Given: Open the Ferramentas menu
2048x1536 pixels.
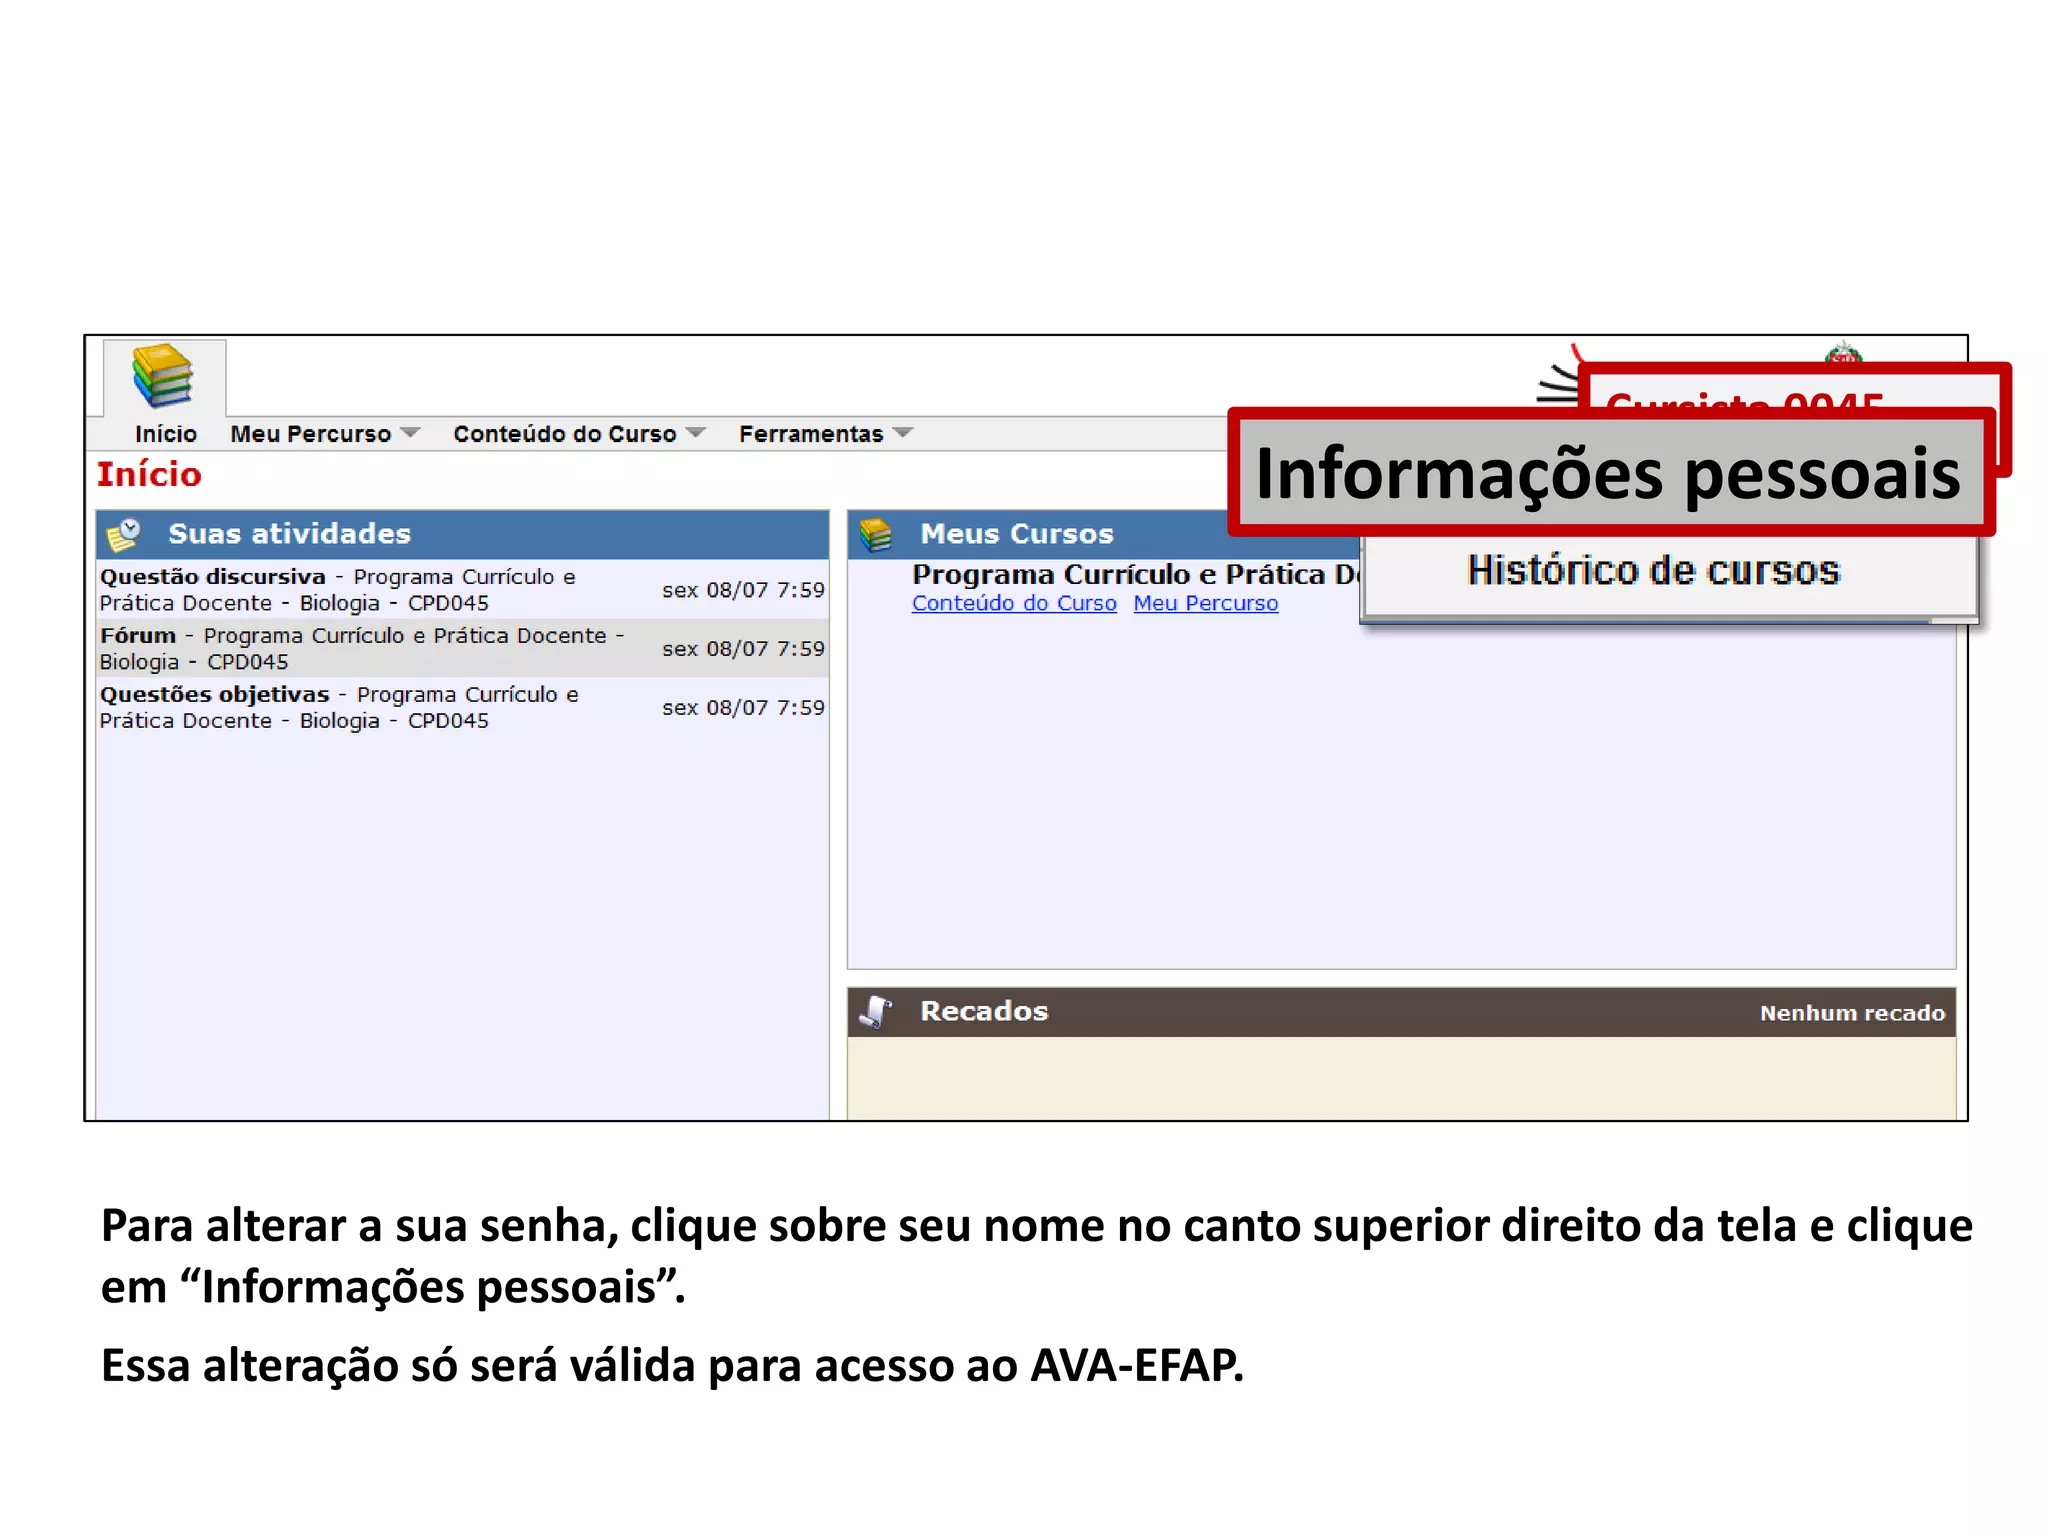Looking at the screenshot, I should click(811, 434).
